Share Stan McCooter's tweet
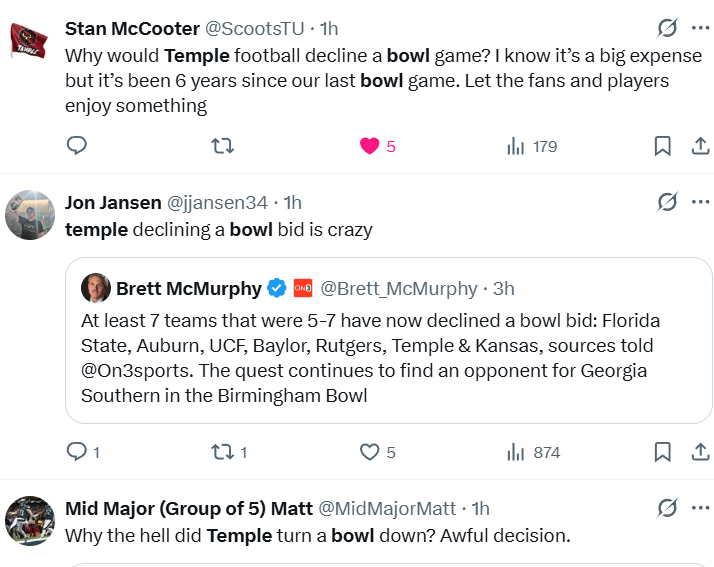Image resolution: width=714 pixels, height=567 pixels. 700,146
